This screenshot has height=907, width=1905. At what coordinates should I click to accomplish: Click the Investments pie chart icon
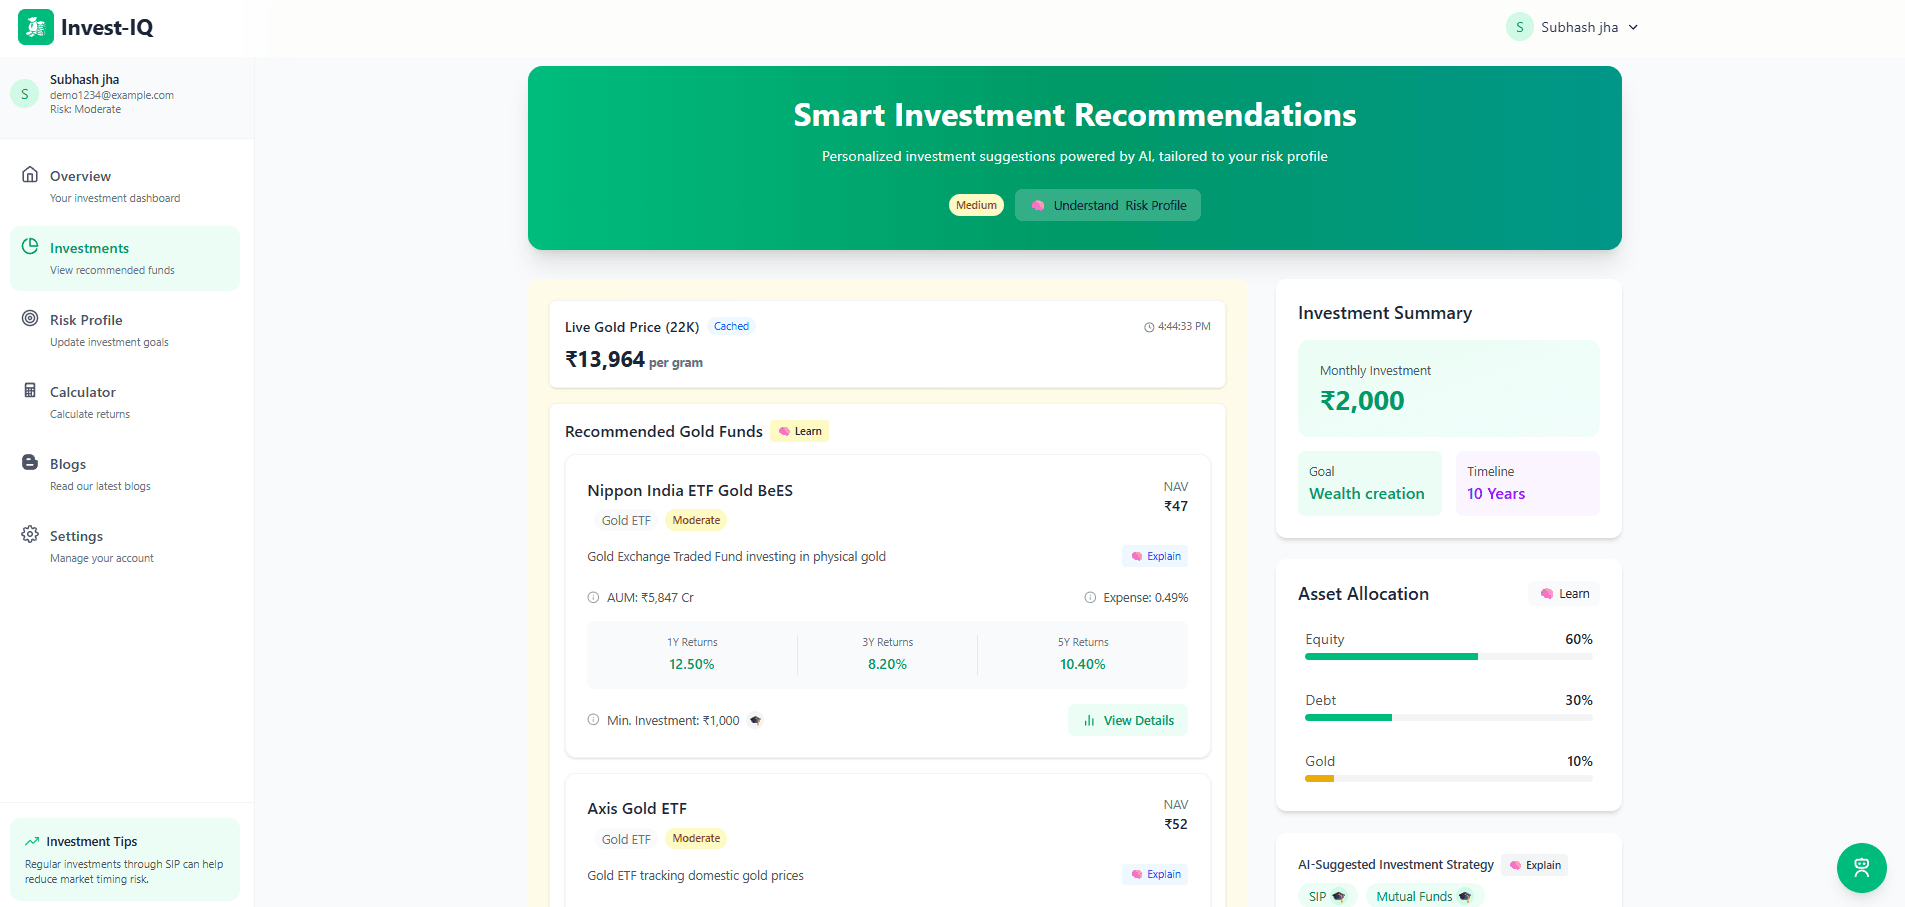coord(30,246)
